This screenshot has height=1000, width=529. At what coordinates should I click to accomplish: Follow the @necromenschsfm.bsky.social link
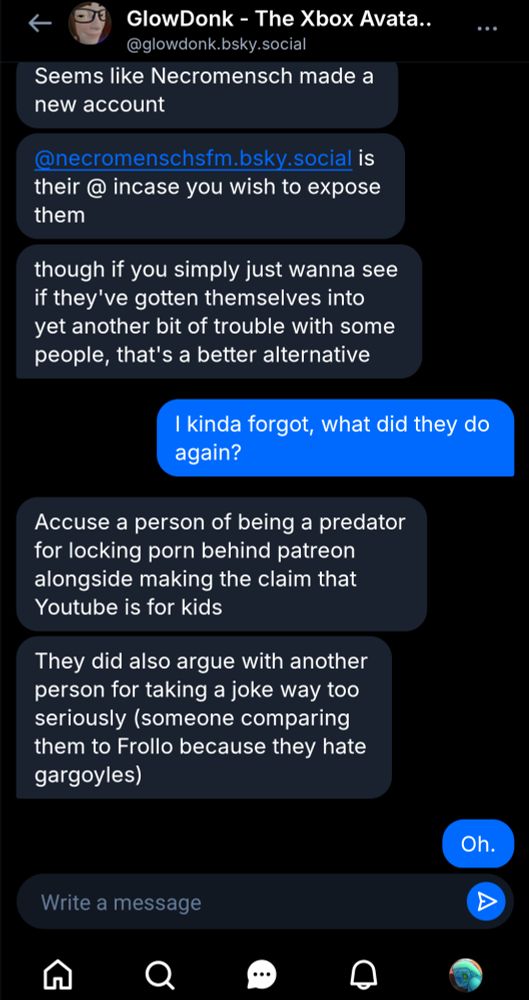[x=193, y=158]
